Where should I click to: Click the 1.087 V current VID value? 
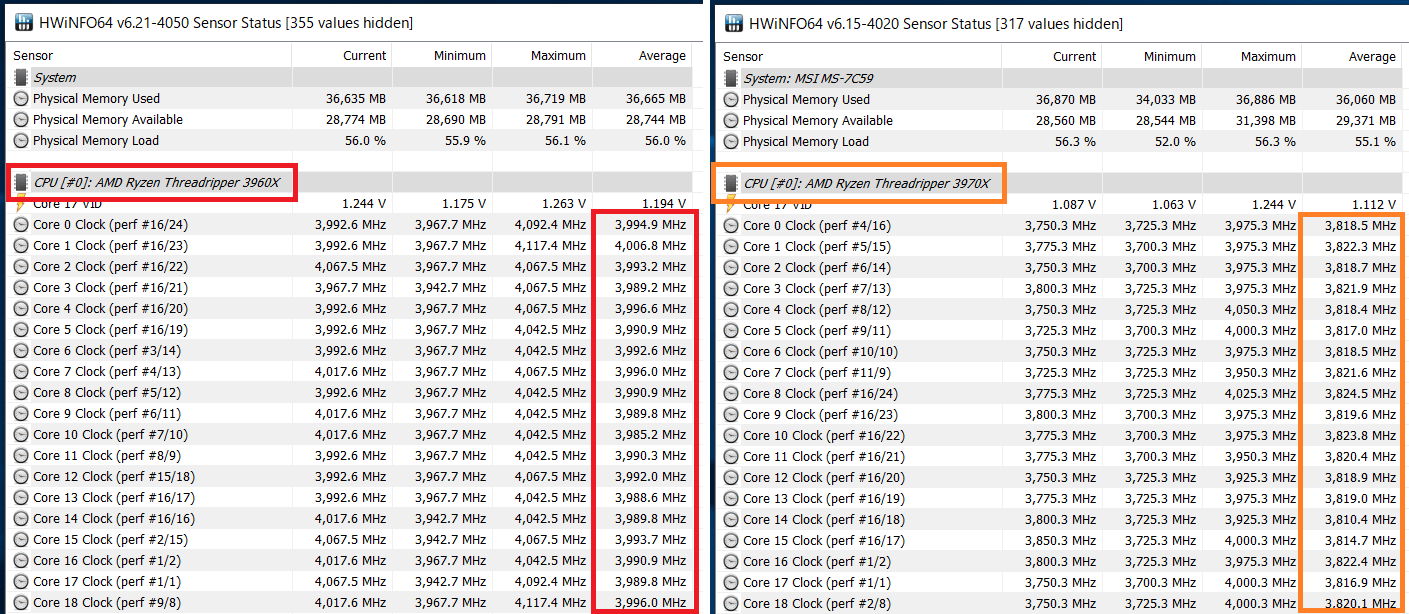[x=1074, y=204]
